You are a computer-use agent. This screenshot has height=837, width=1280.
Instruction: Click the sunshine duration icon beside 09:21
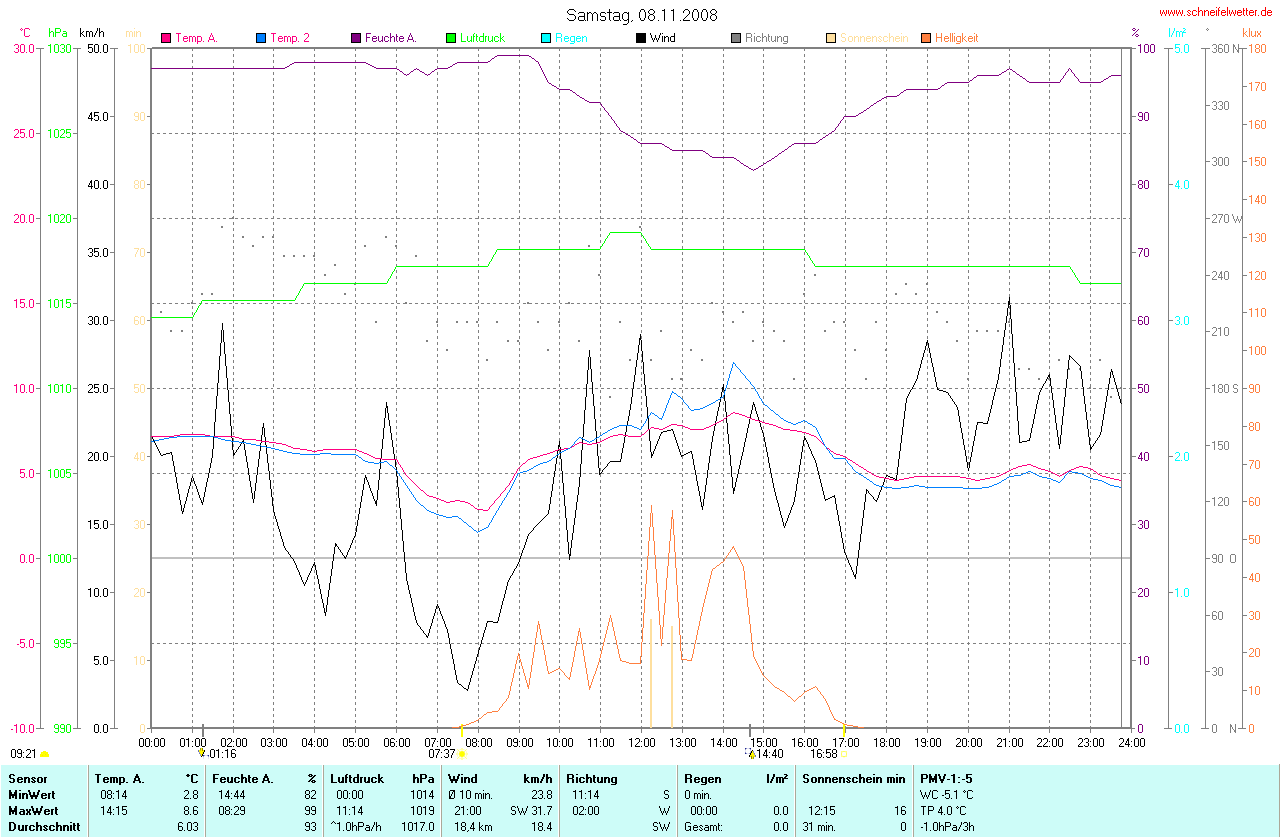pos(45,754)
